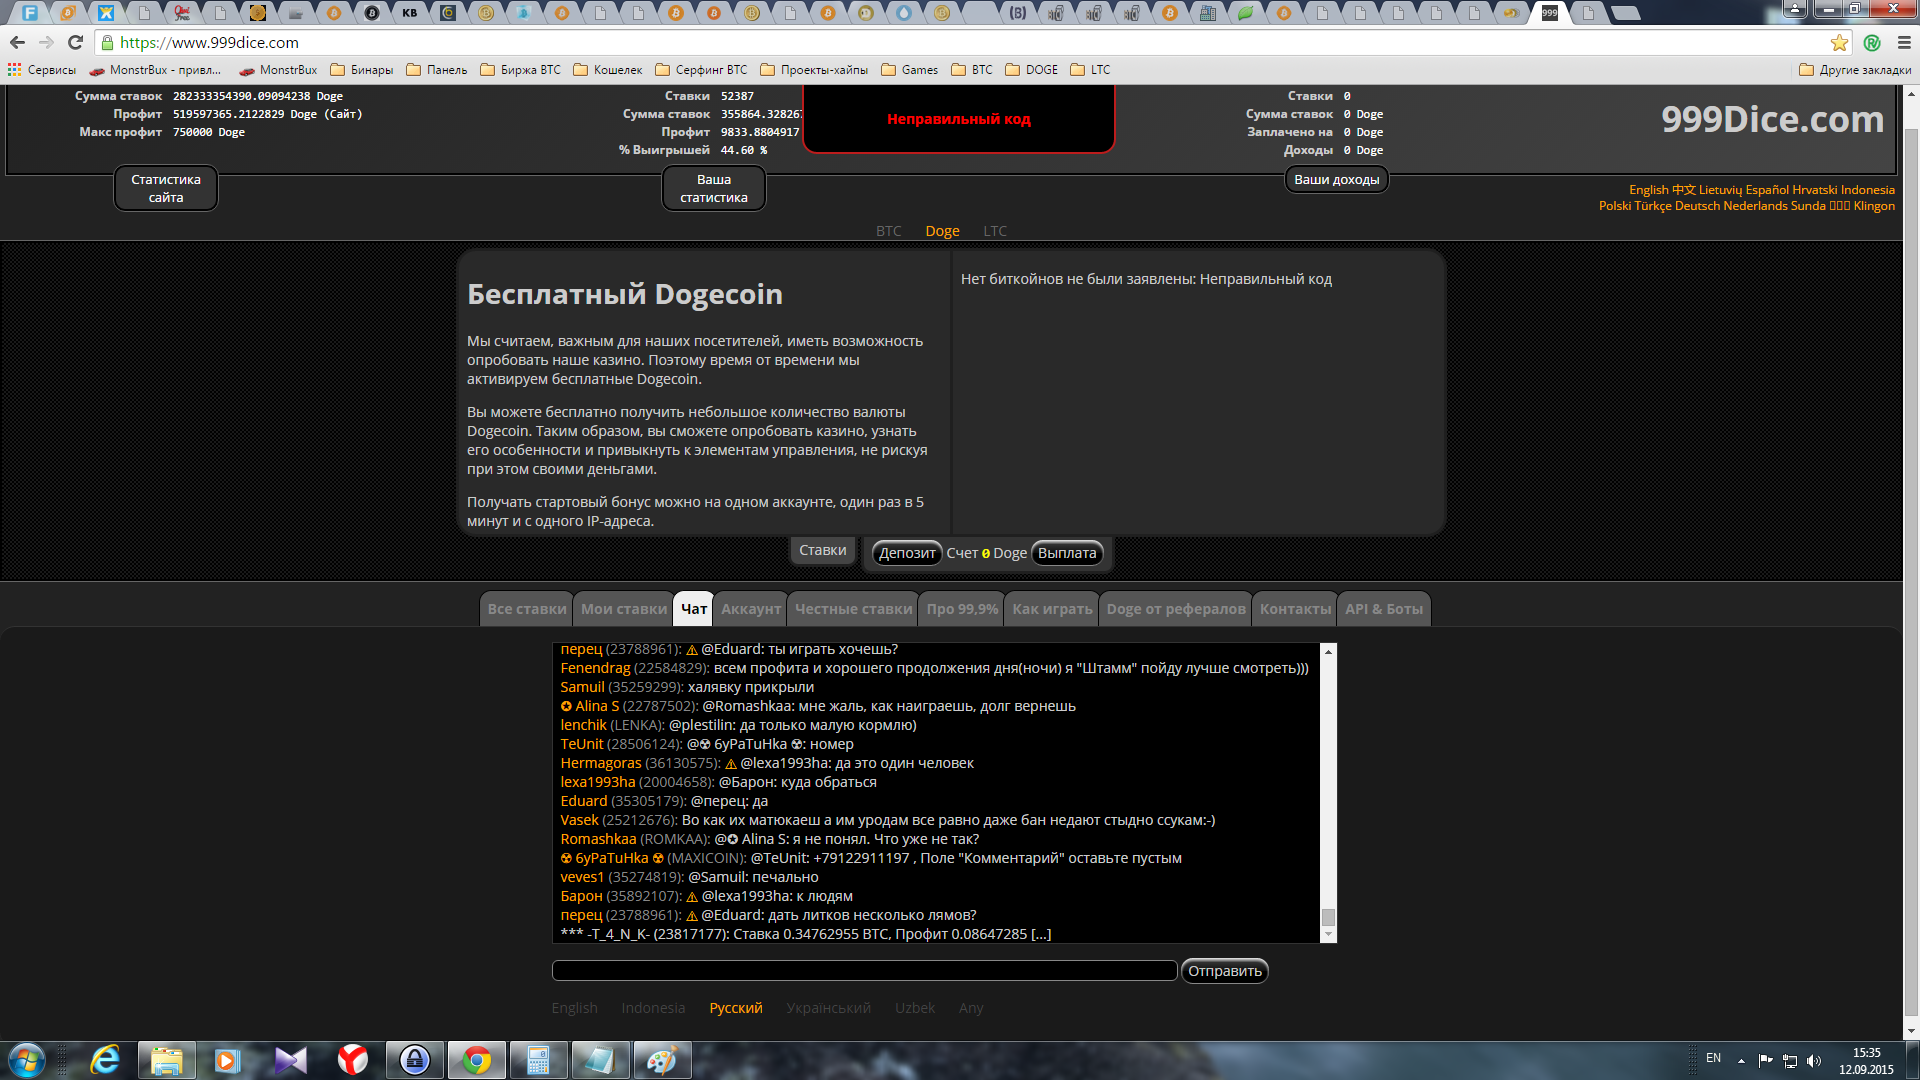Viewport: 1920px width, 1080px height.
Task: Open the Все ставки tab
Action: (x=527, y=609)
